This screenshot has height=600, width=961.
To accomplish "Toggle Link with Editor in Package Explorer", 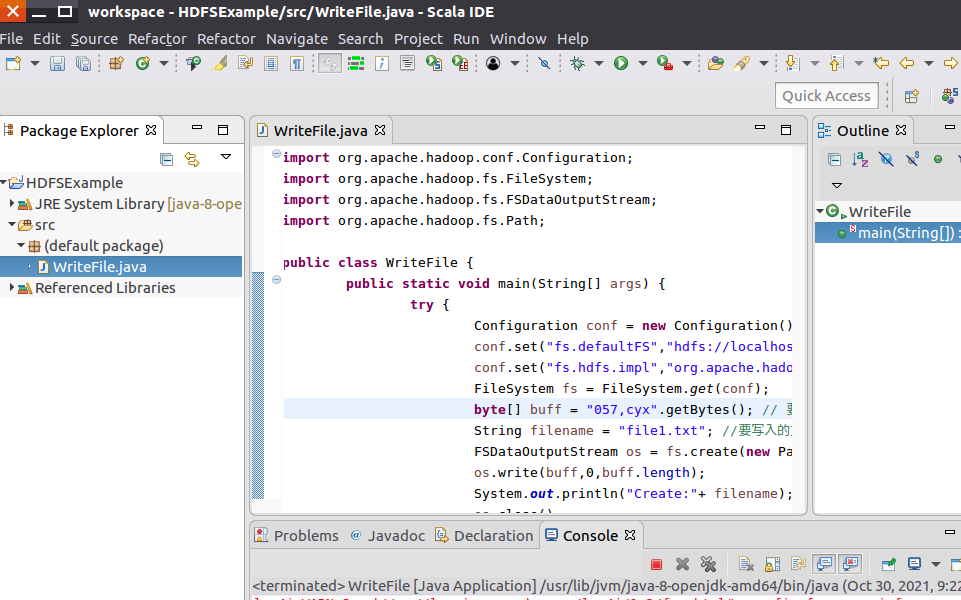I will [192, 159].
